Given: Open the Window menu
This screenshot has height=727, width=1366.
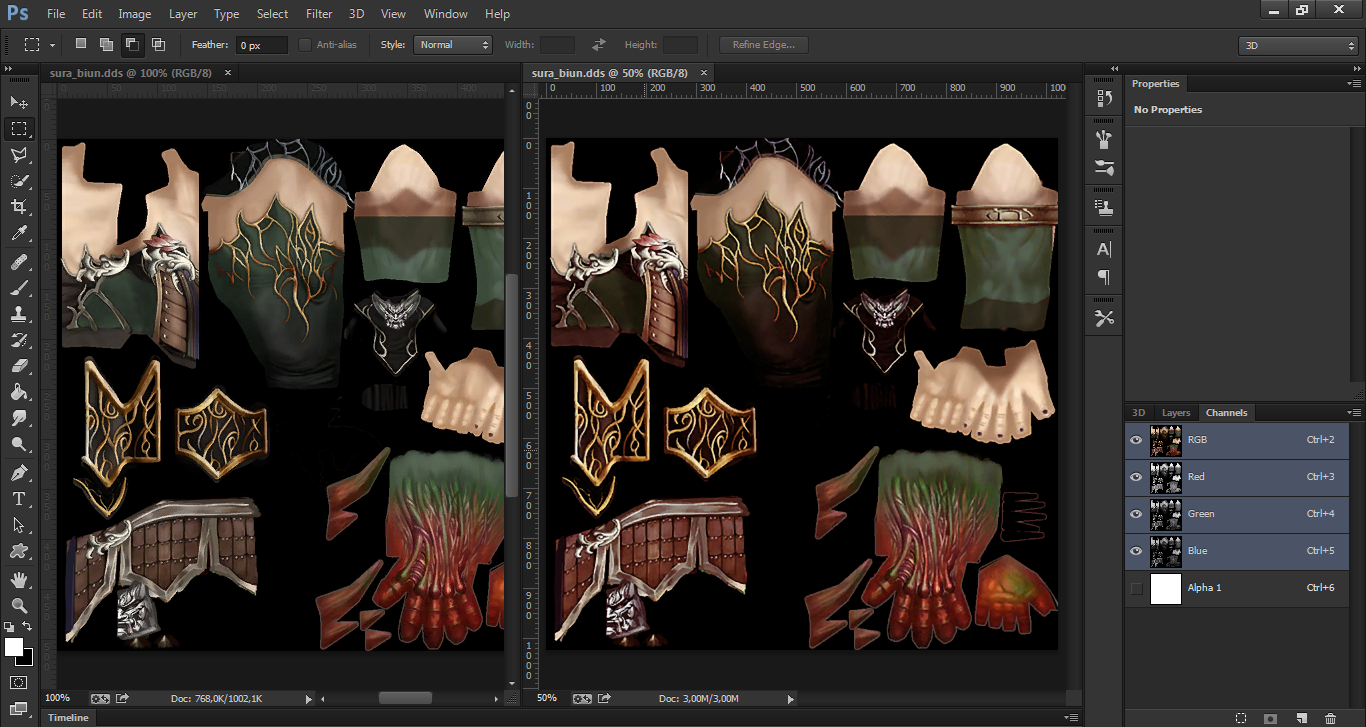Looking at the screenshot, I should pos(446,14).
